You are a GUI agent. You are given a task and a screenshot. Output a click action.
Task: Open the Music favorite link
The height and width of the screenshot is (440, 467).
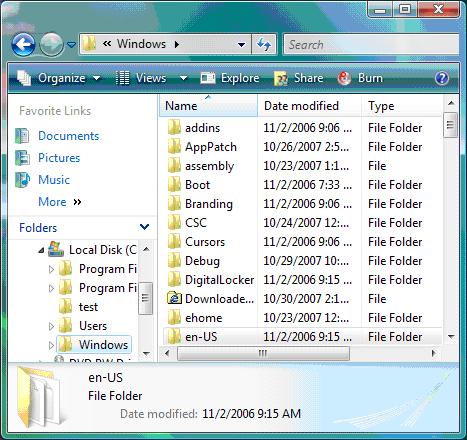point(54,180)
